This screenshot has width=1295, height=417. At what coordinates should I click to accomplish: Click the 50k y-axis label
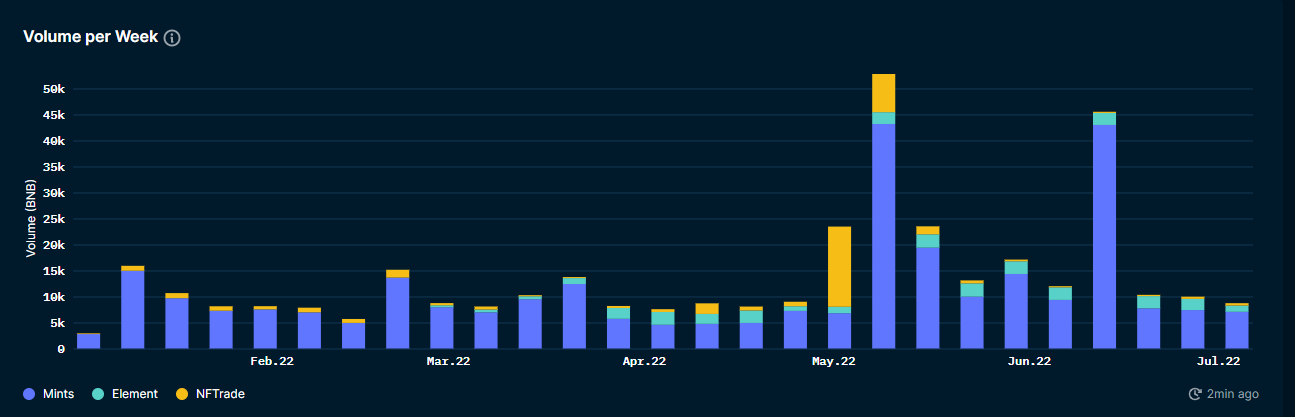pyautogui.click(x=53, y=89)
